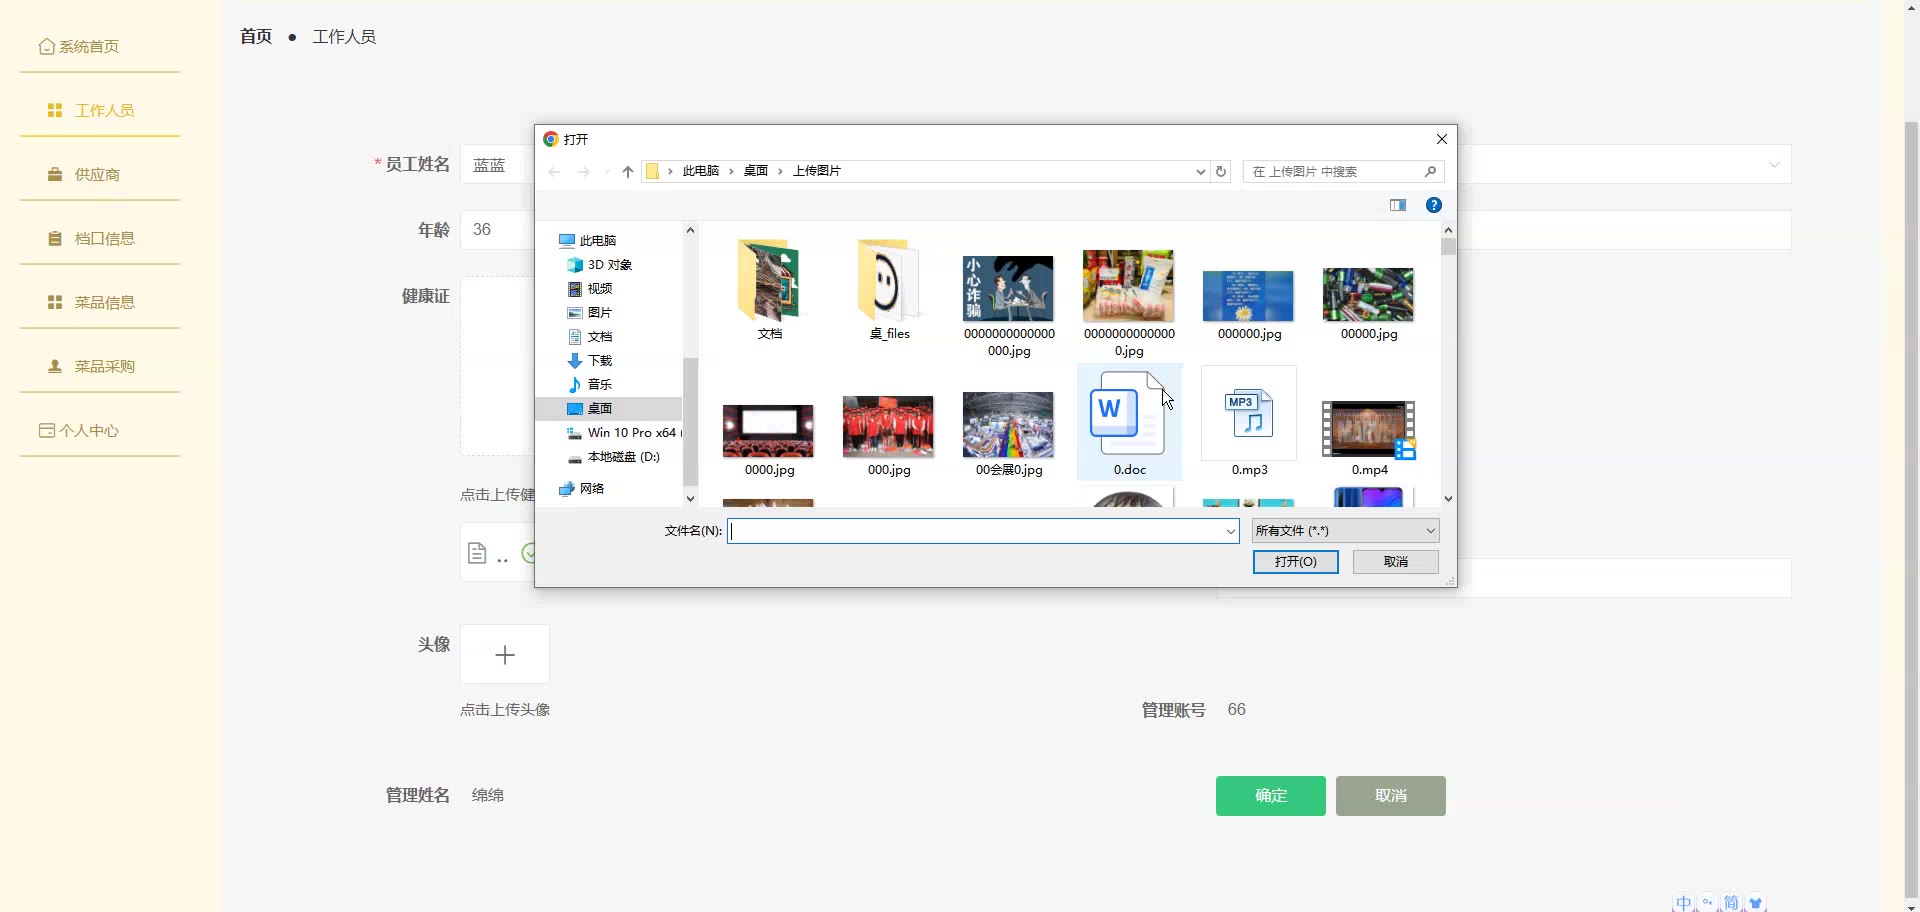Cancel the file dialog with 取消
The image size is (1920, 912).
click(x=1396, y=562)
